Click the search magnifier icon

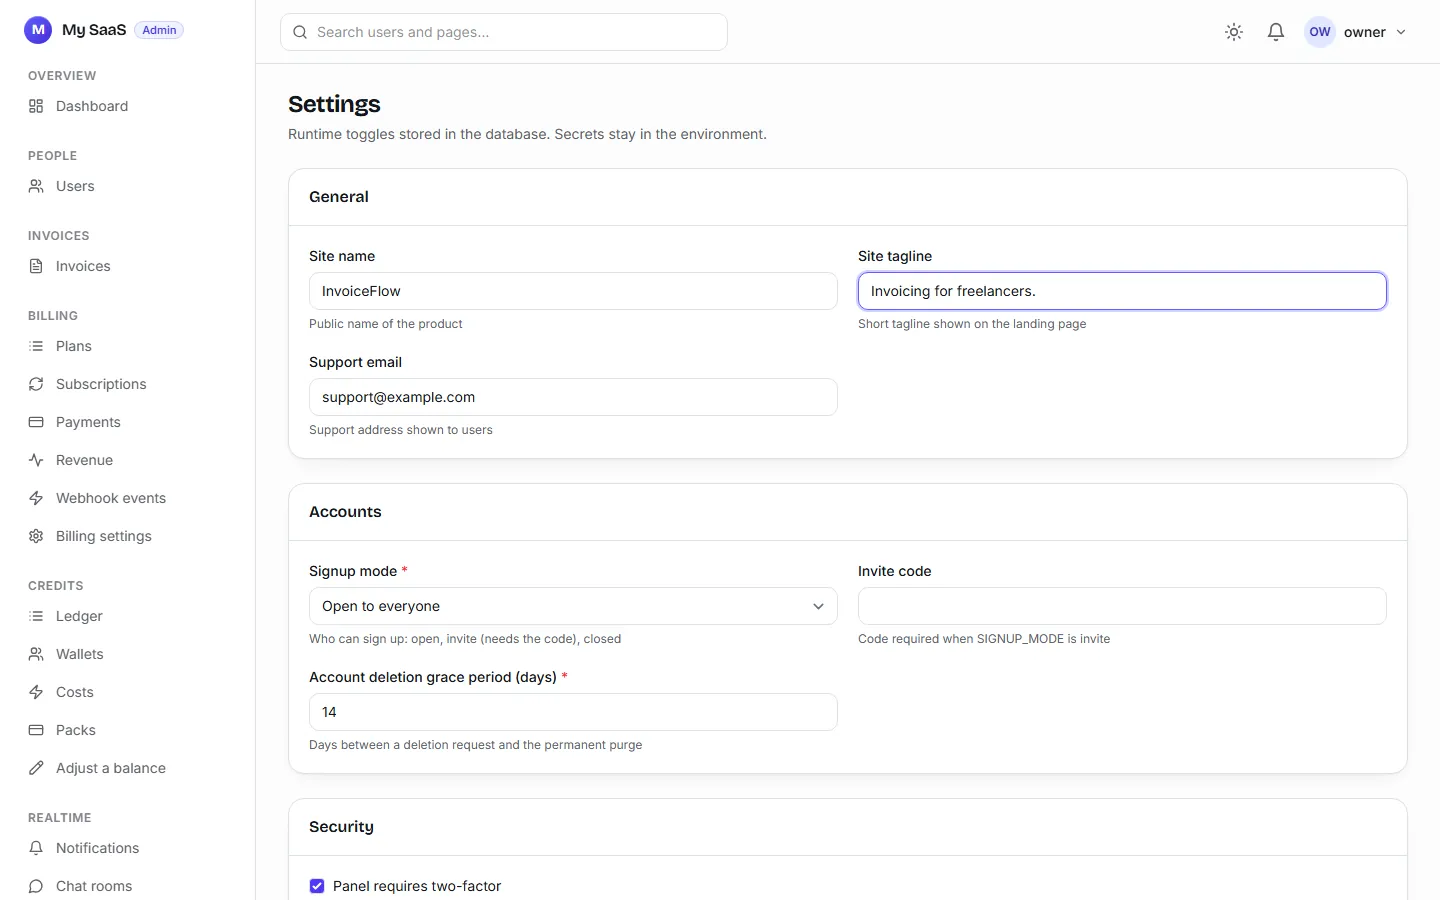tap(300, 32)
